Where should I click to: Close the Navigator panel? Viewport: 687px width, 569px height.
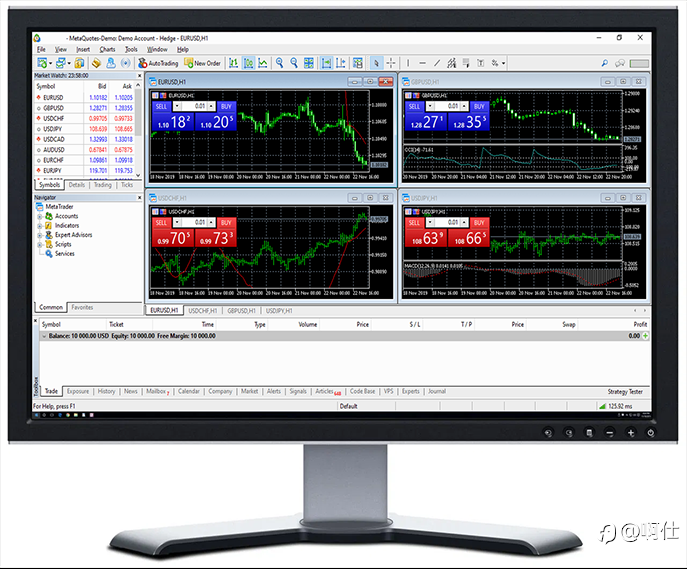pos(139,198)
